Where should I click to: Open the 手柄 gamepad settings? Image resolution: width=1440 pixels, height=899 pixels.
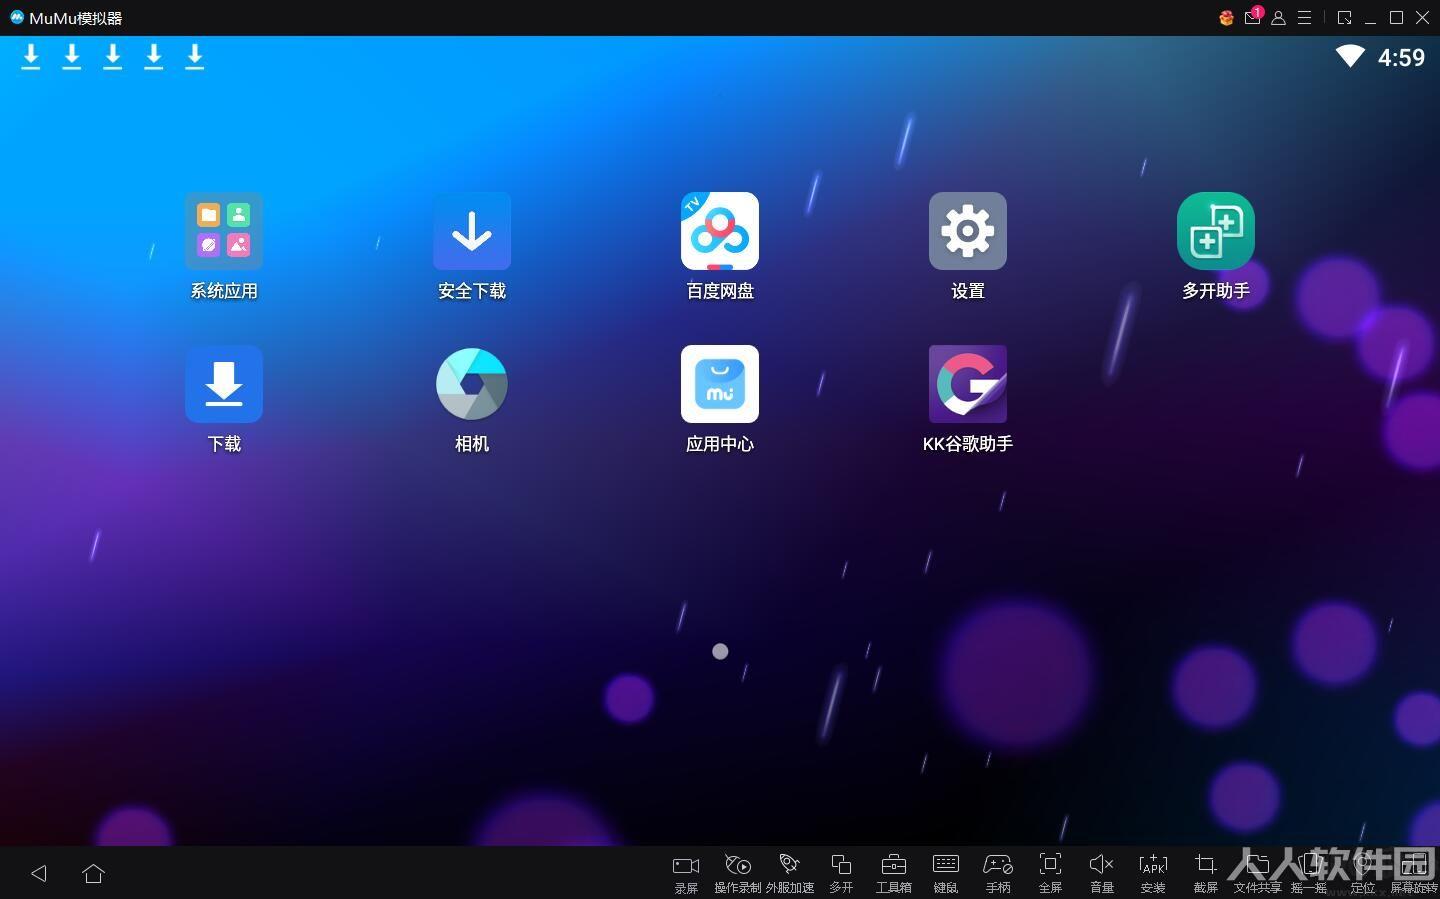998,873
